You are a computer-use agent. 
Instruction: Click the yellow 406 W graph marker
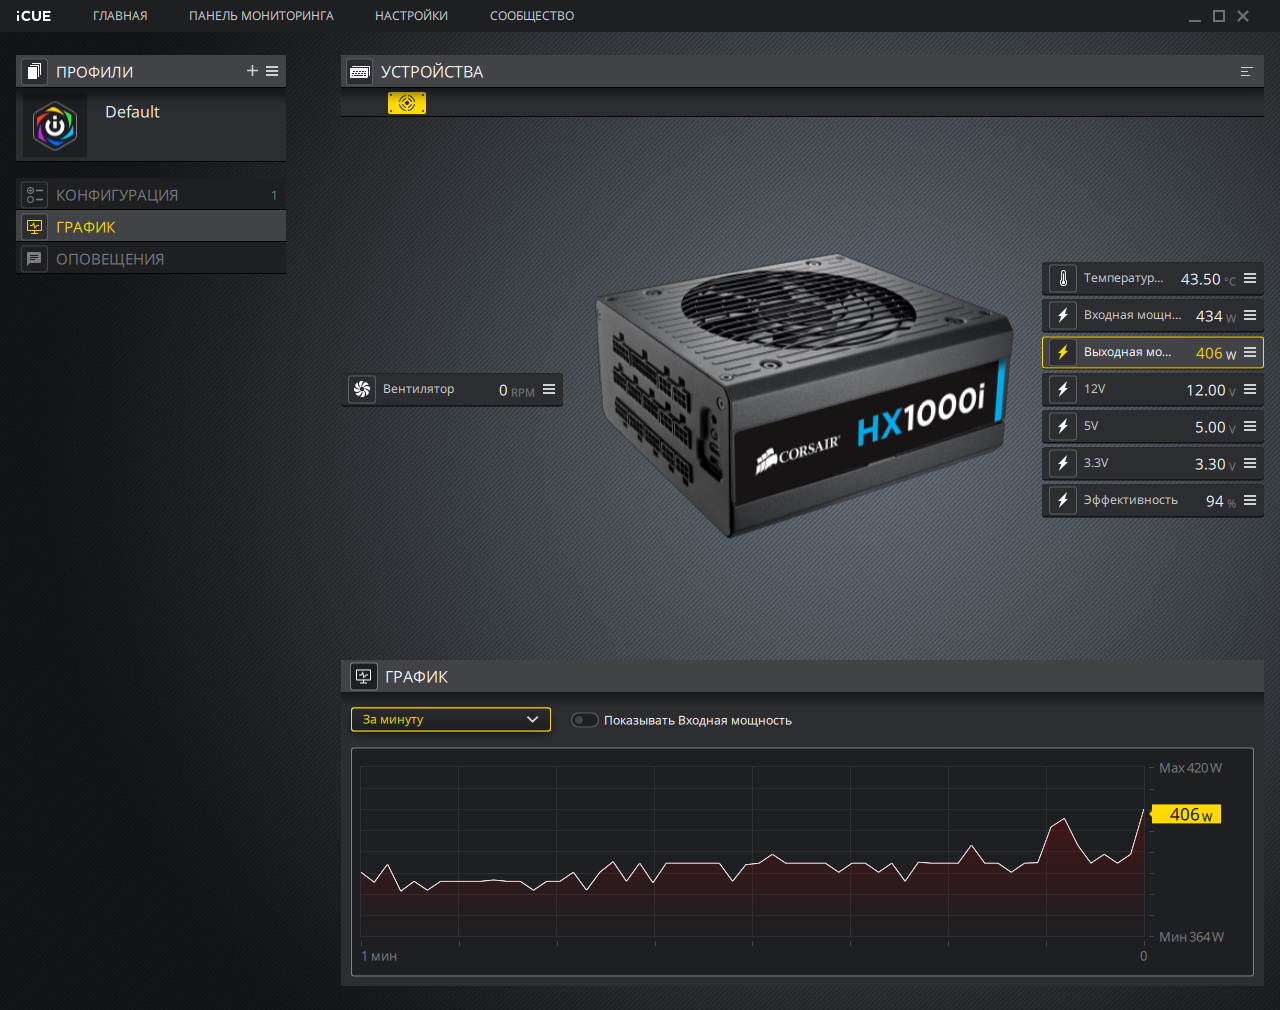(x=1186, y=814)
